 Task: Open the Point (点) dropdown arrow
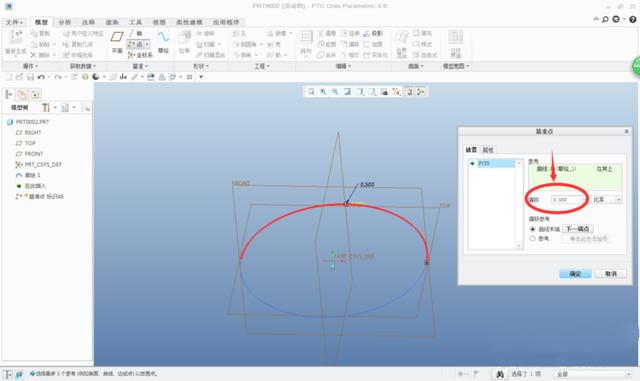147,44
